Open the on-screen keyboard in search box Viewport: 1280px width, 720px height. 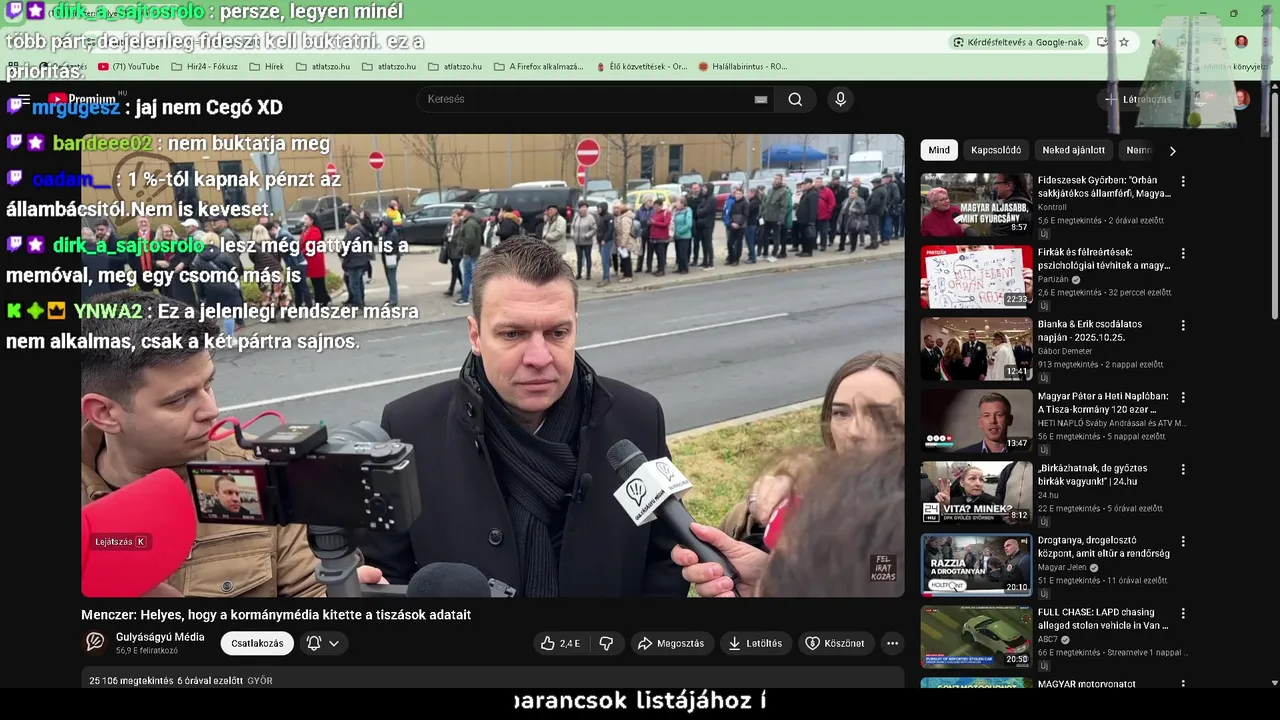(761, 99)
